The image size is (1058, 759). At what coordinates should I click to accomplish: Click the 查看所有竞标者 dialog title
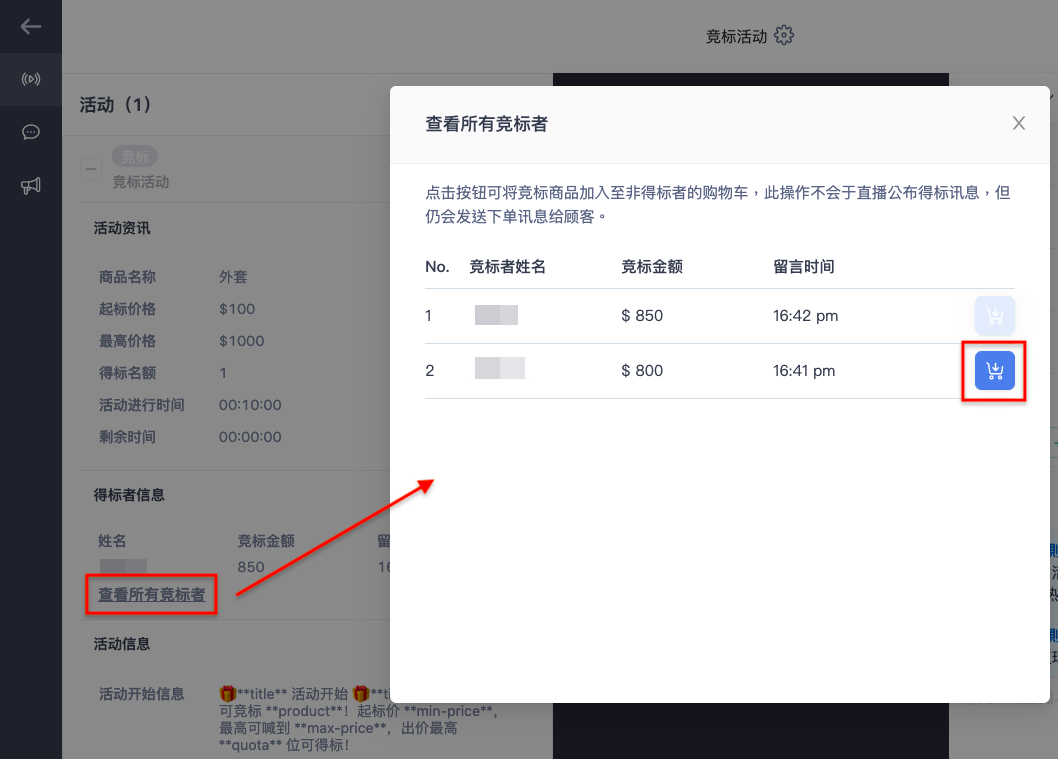click(x=486, y=123)
